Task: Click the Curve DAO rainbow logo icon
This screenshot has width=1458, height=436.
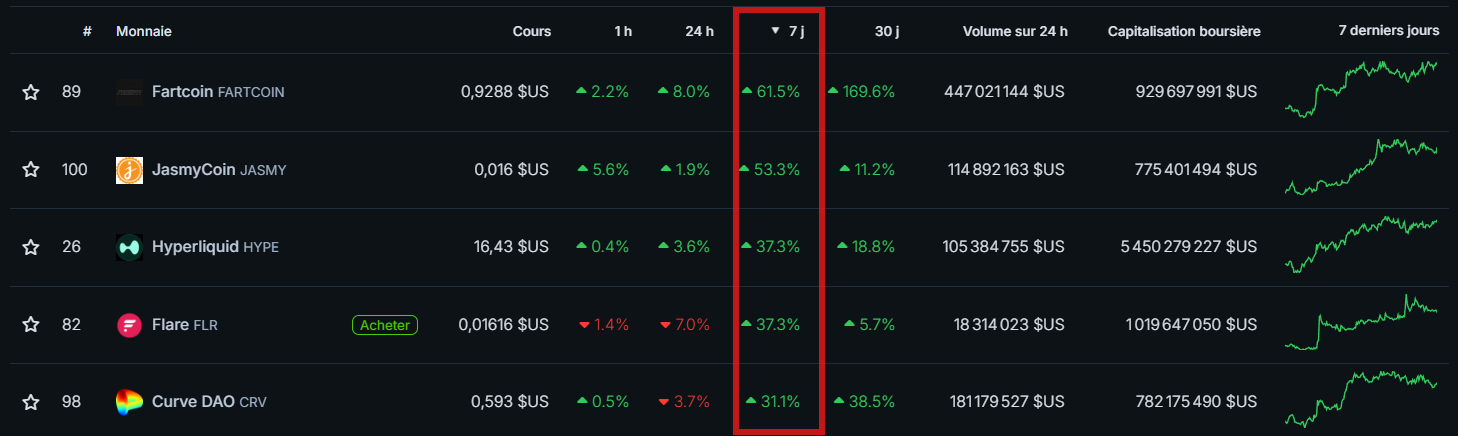Action: coord(130,402)
